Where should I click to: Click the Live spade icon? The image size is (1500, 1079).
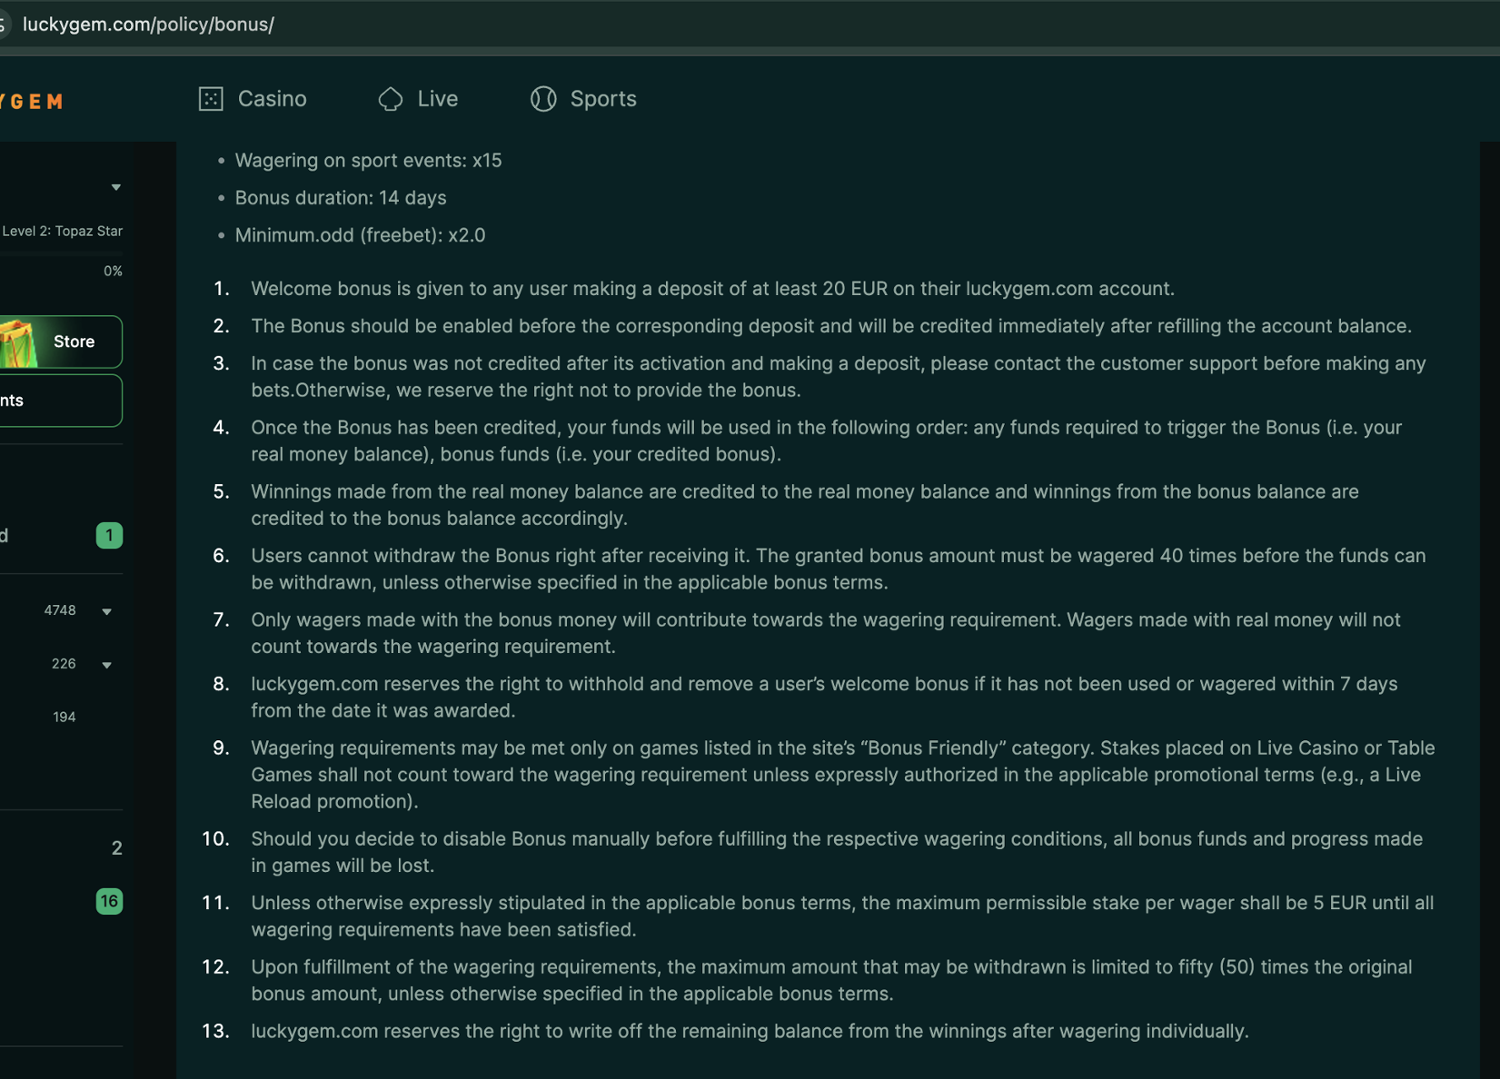391,99
